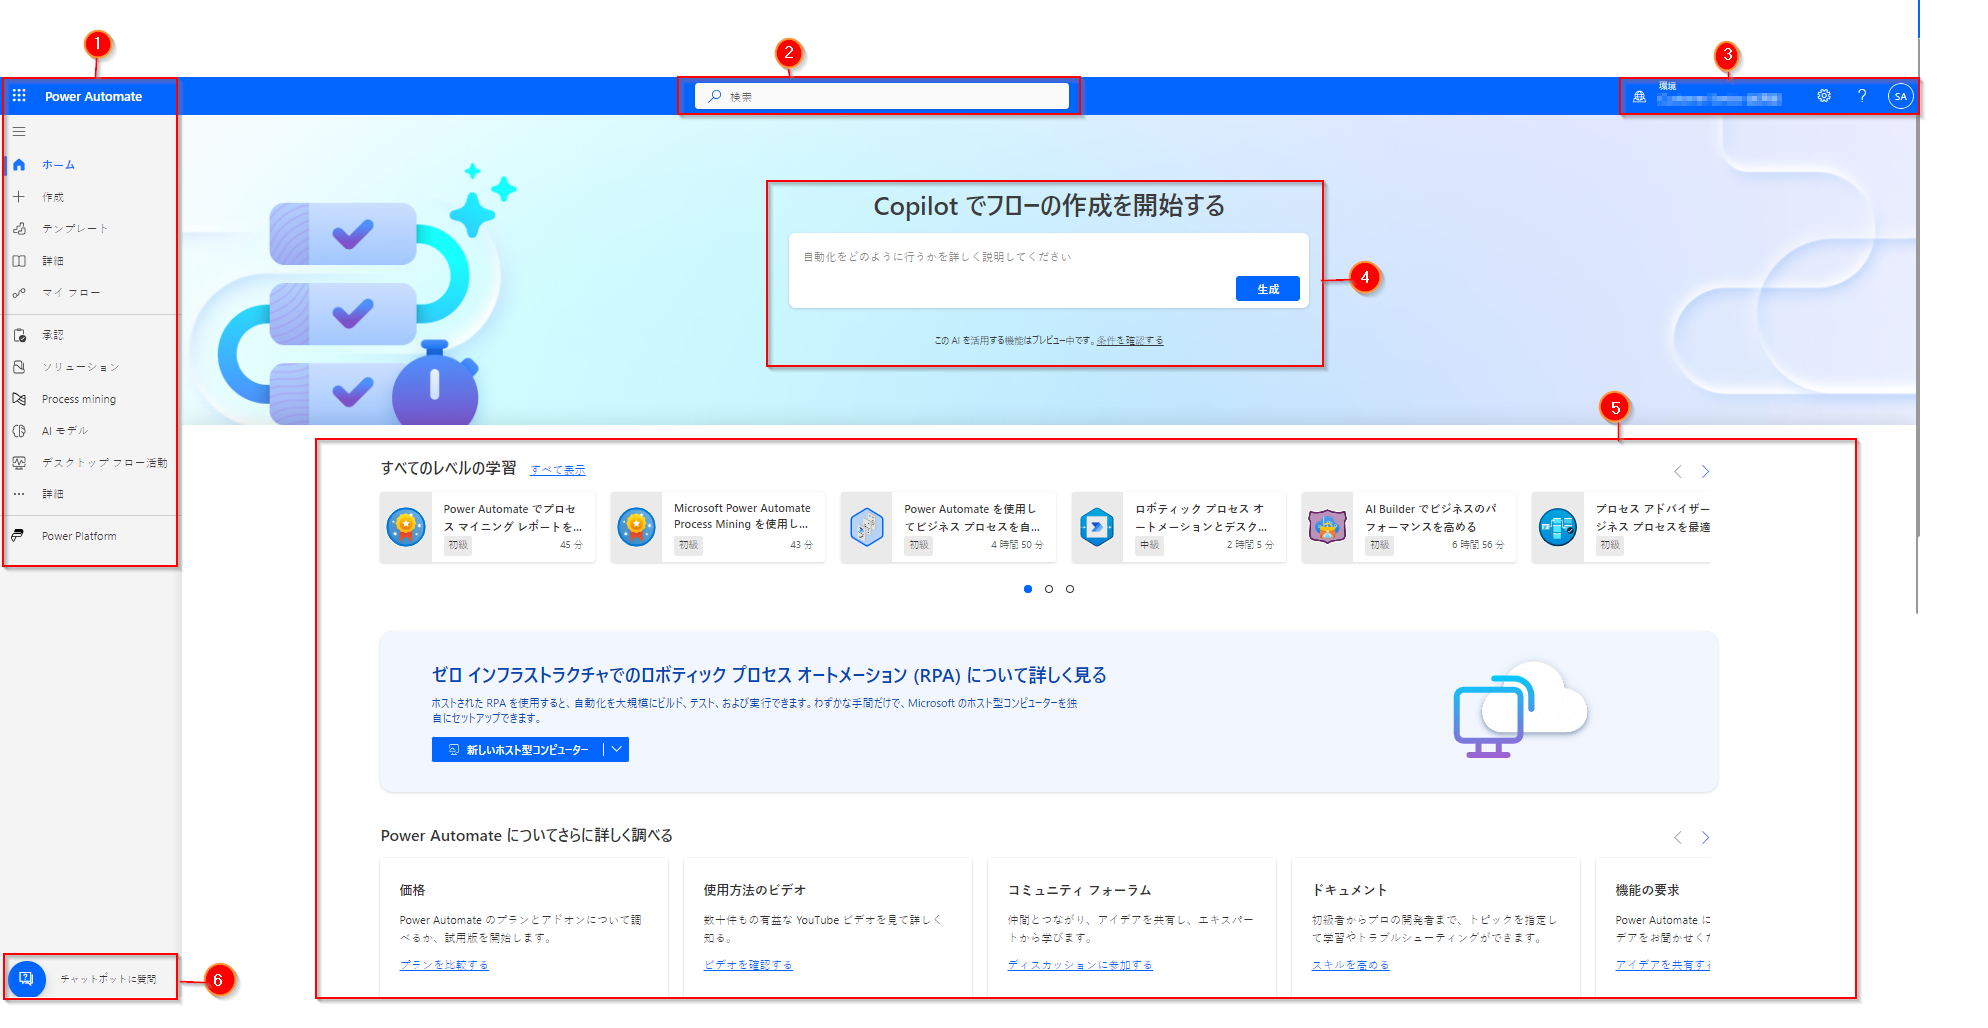Click the 生成 generate button
This screenshot has height=1028, width=1988.
[1268, 288]
